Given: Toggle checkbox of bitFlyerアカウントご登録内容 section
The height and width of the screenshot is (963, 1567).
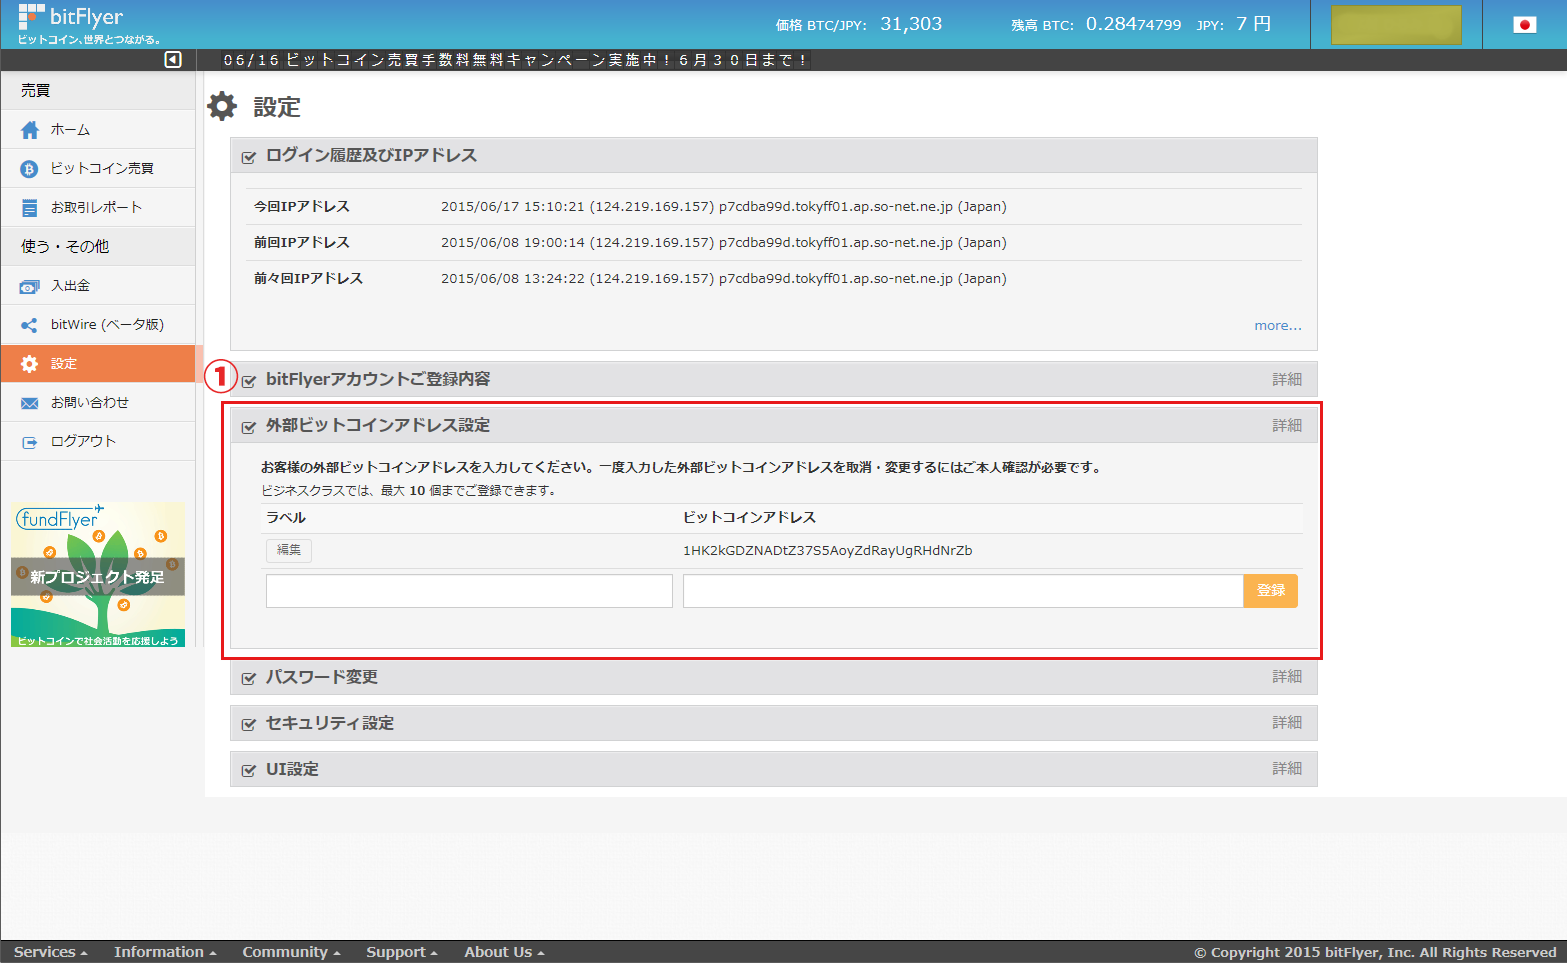Looking at the screenshot, I should pyautogui.click(x=249, y=381).
